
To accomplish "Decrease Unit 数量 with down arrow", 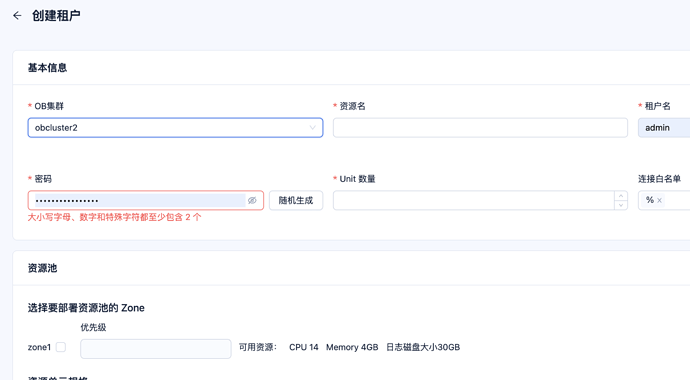I will (621, 205).
